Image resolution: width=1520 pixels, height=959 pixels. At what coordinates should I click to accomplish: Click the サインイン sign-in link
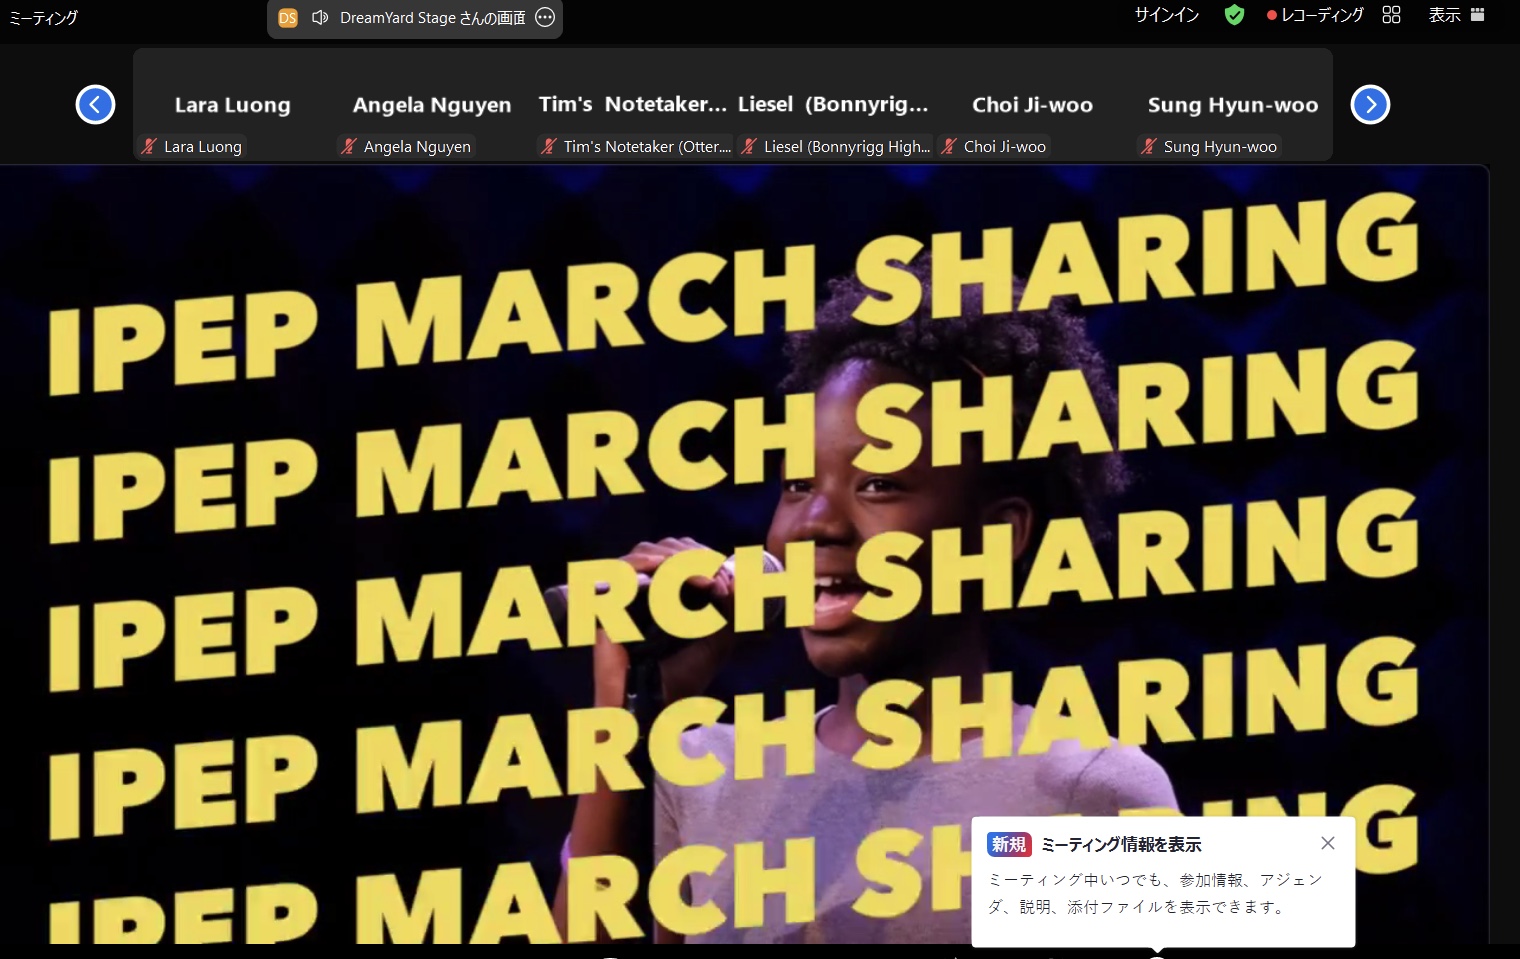pyautogui.click(x=1166, y=15)
